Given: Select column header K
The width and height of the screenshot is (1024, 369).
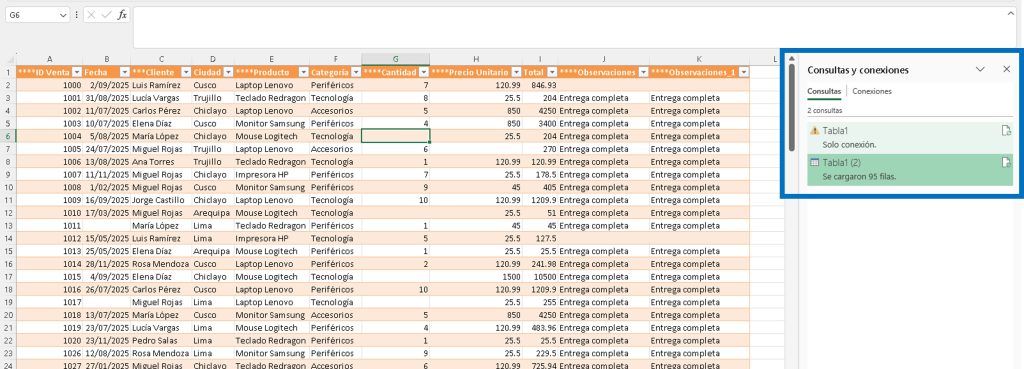Looking at the screenshot, I should tap(699, 59).
